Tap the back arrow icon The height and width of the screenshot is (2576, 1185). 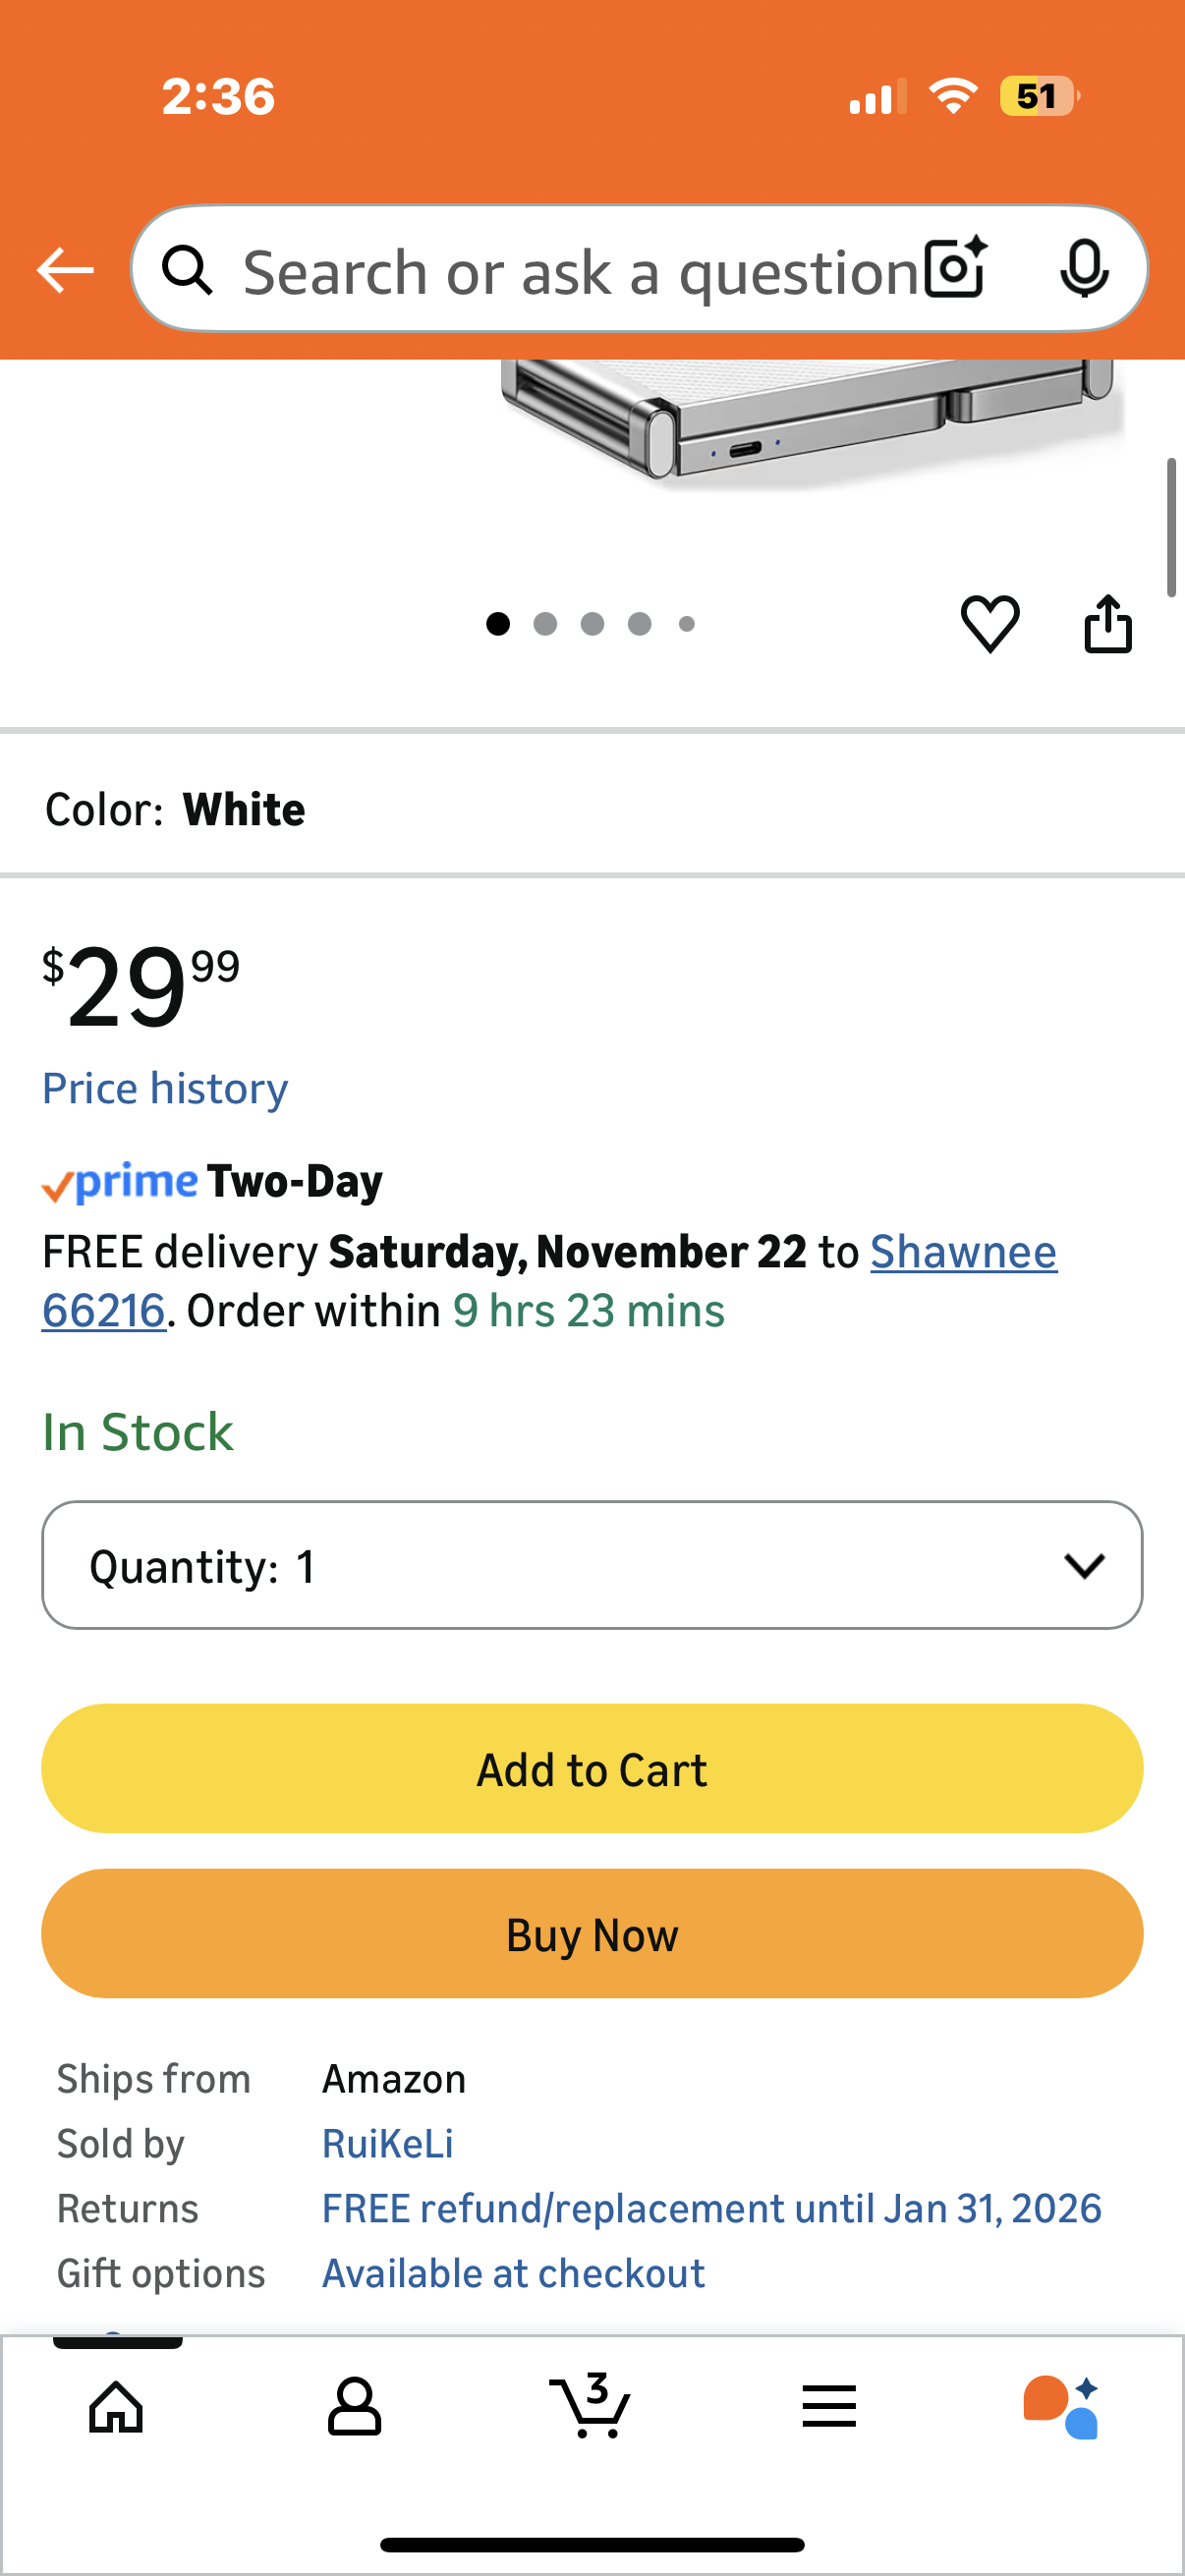(65, 270)
